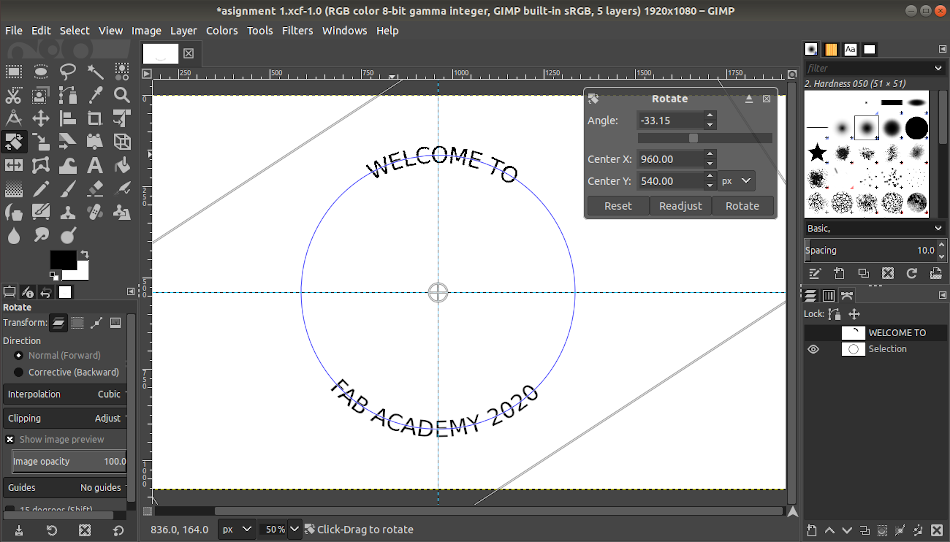The height and width of the screenshot is (542, 950).
Task: Swap foreground and background colors
Action: tap(85, 254)
